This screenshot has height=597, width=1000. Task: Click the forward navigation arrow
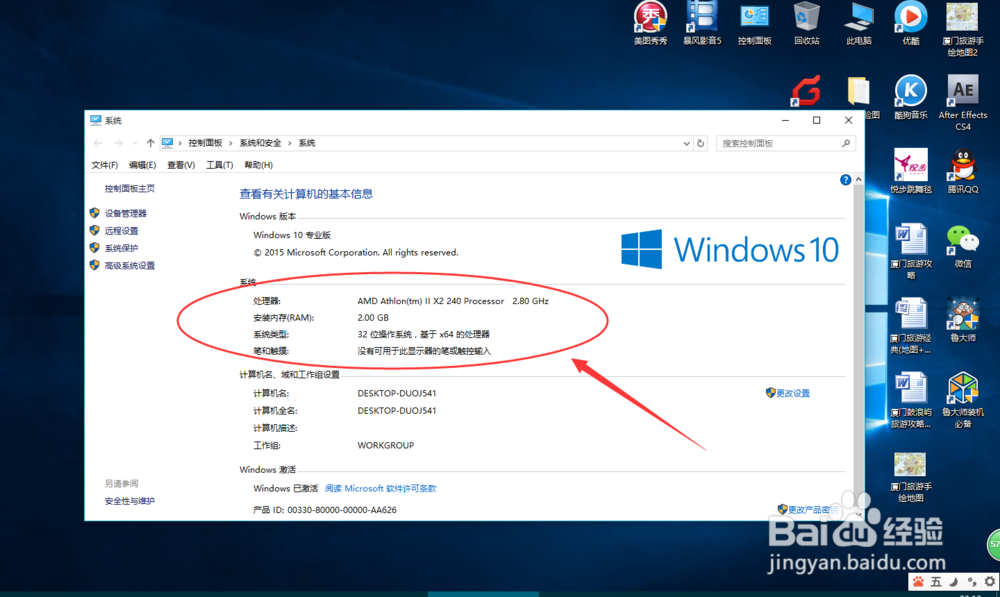click(118, 144)
